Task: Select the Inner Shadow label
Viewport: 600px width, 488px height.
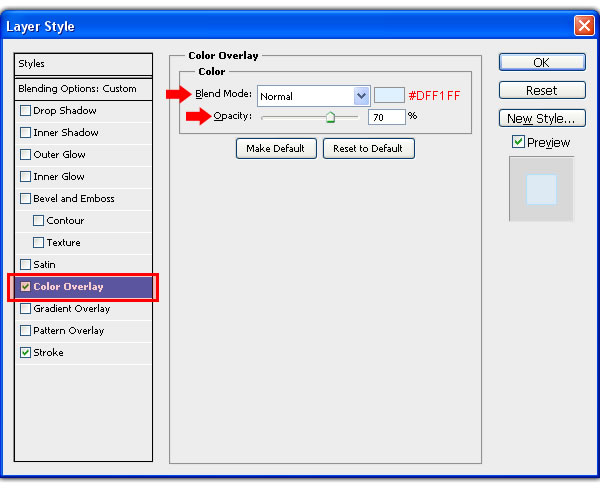Action: tap(66, 132)
